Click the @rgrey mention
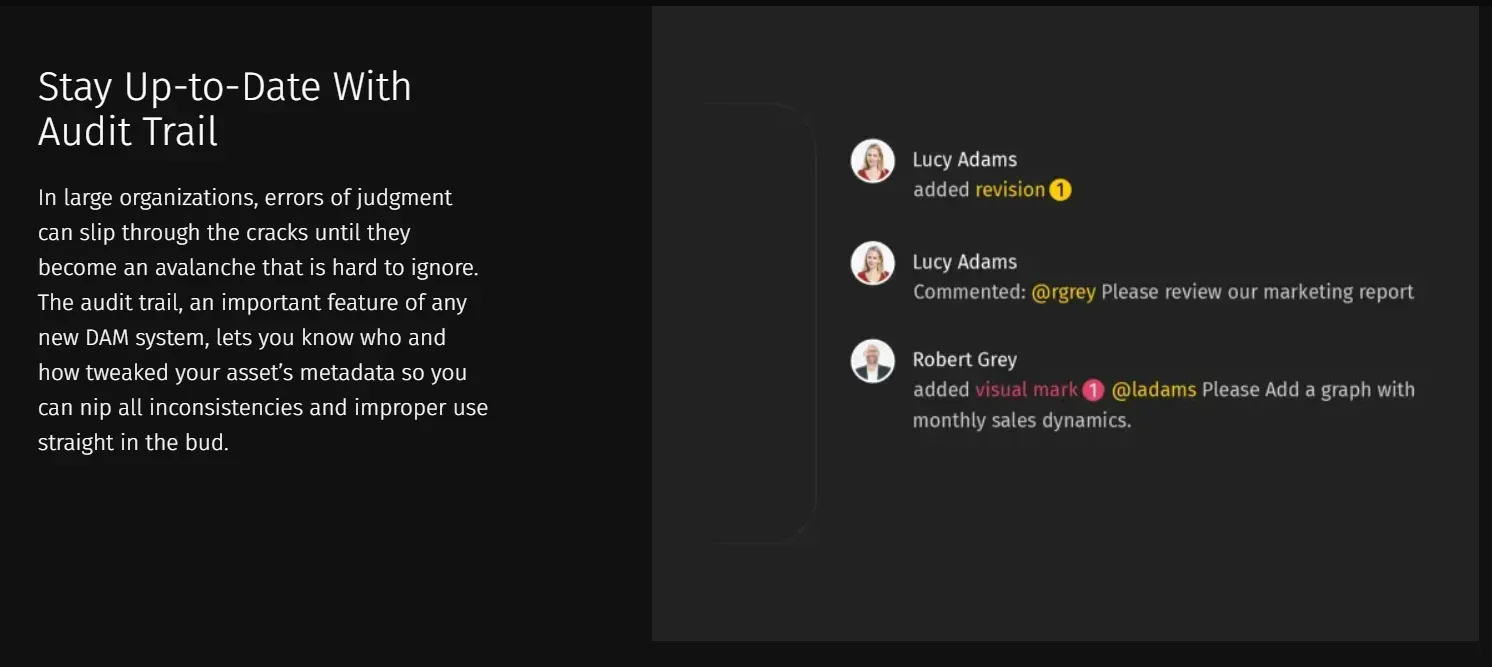1492x667 pixels. (x=1064, y=292)
